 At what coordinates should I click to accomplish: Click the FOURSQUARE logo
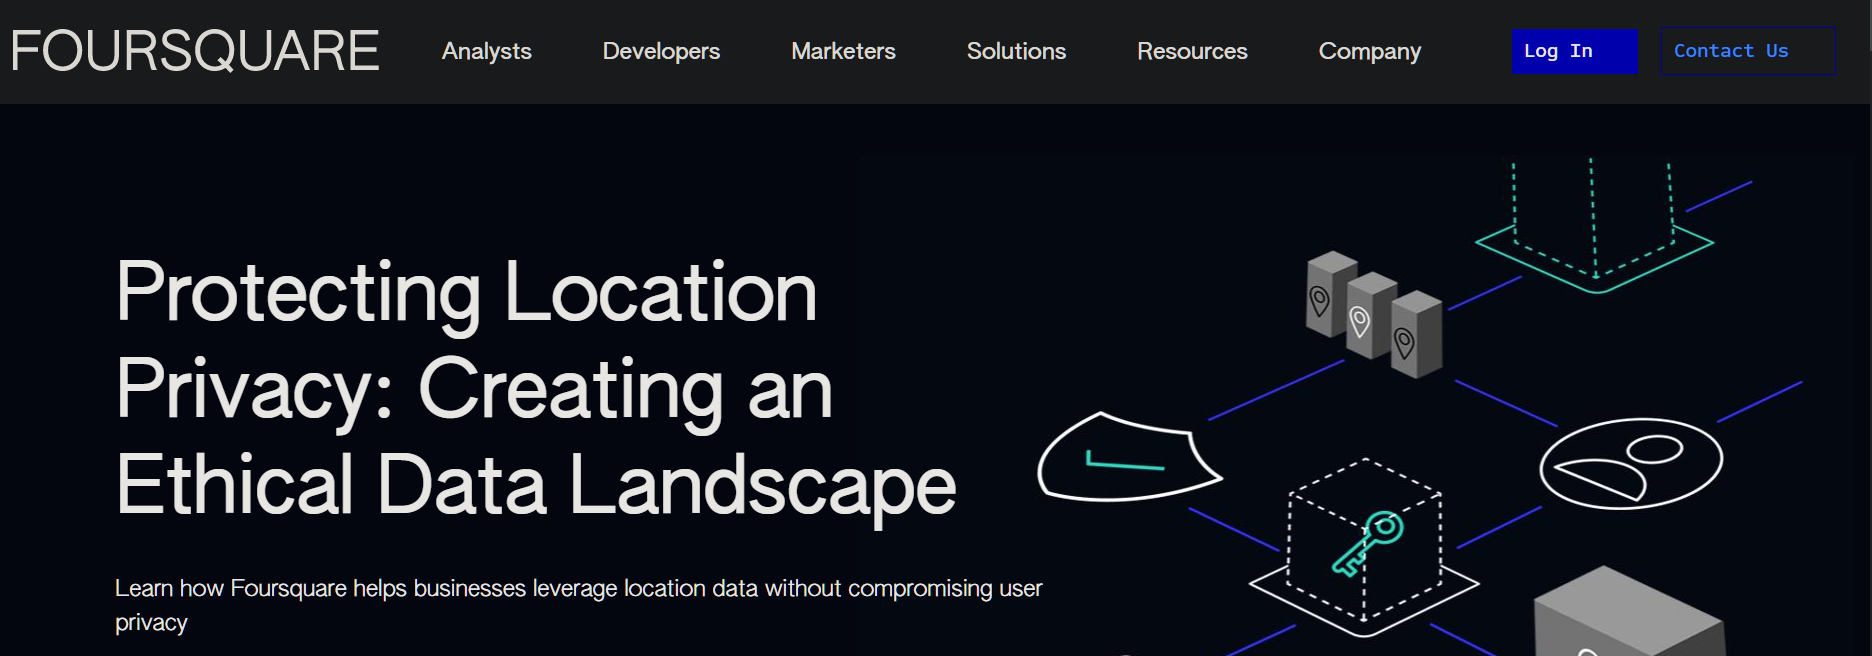(x=195, y=51)
